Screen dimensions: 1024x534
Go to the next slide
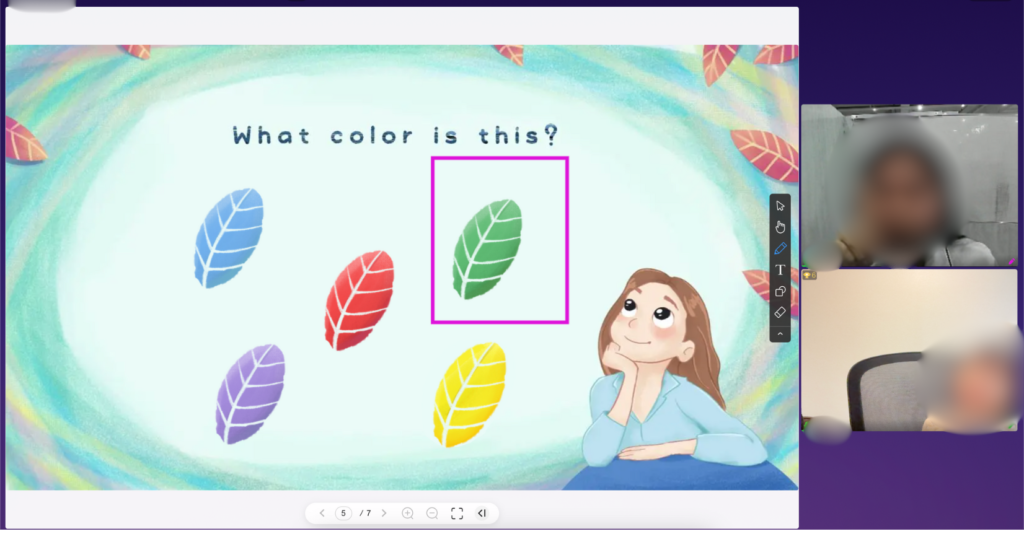pos(384,513)
